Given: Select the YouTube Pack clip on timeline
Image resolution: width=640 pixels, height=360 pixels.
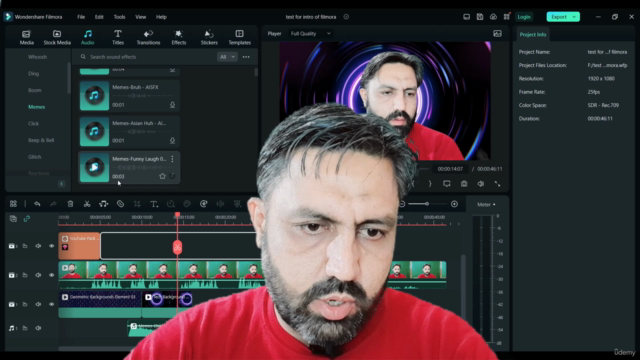Looking at the screenshot, I should pos(79,246).
